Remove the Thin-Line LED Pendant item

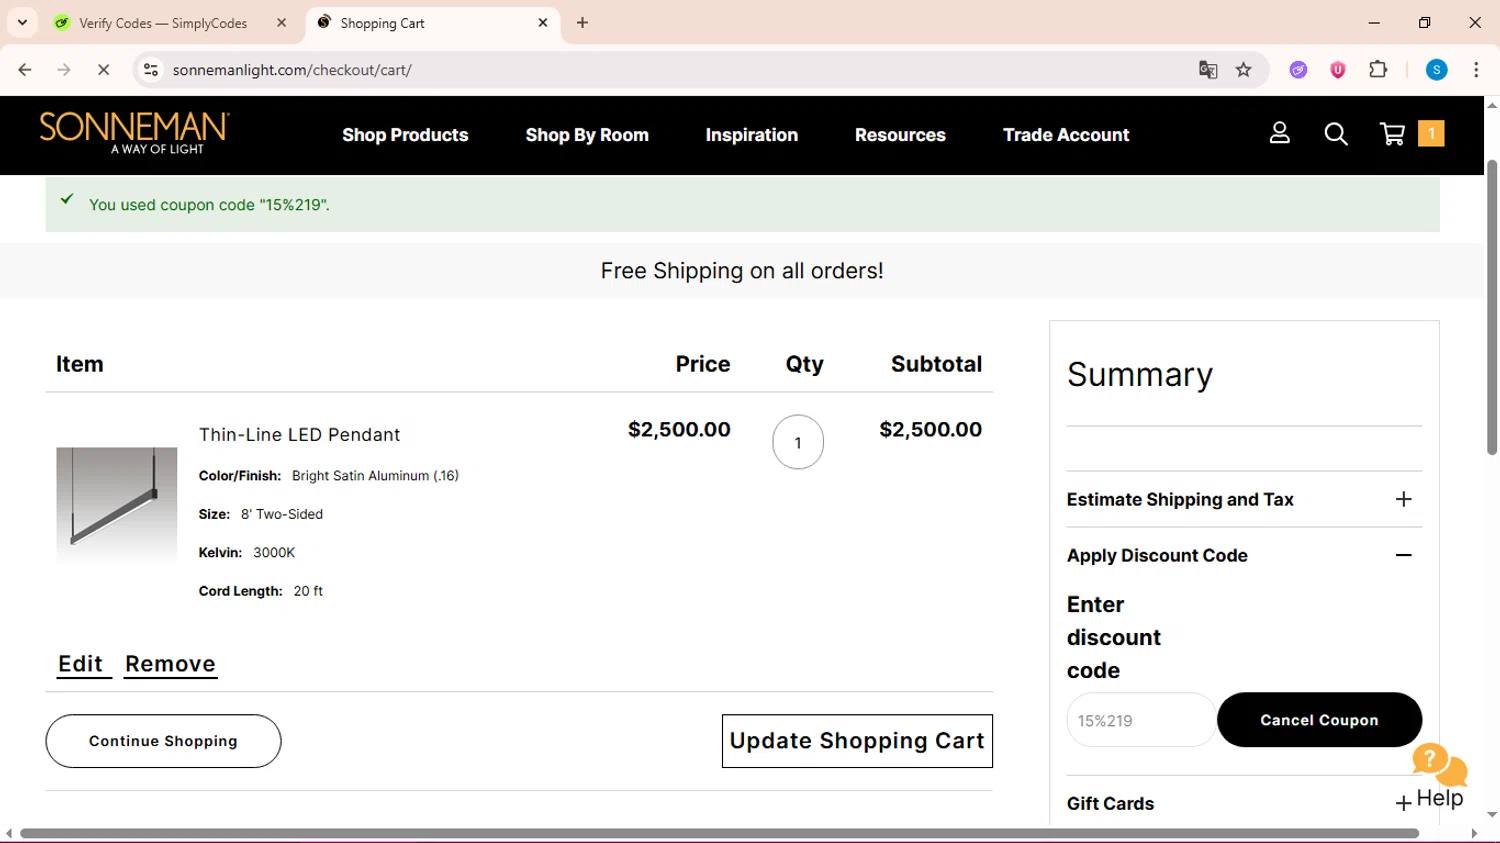click(170, 664)
